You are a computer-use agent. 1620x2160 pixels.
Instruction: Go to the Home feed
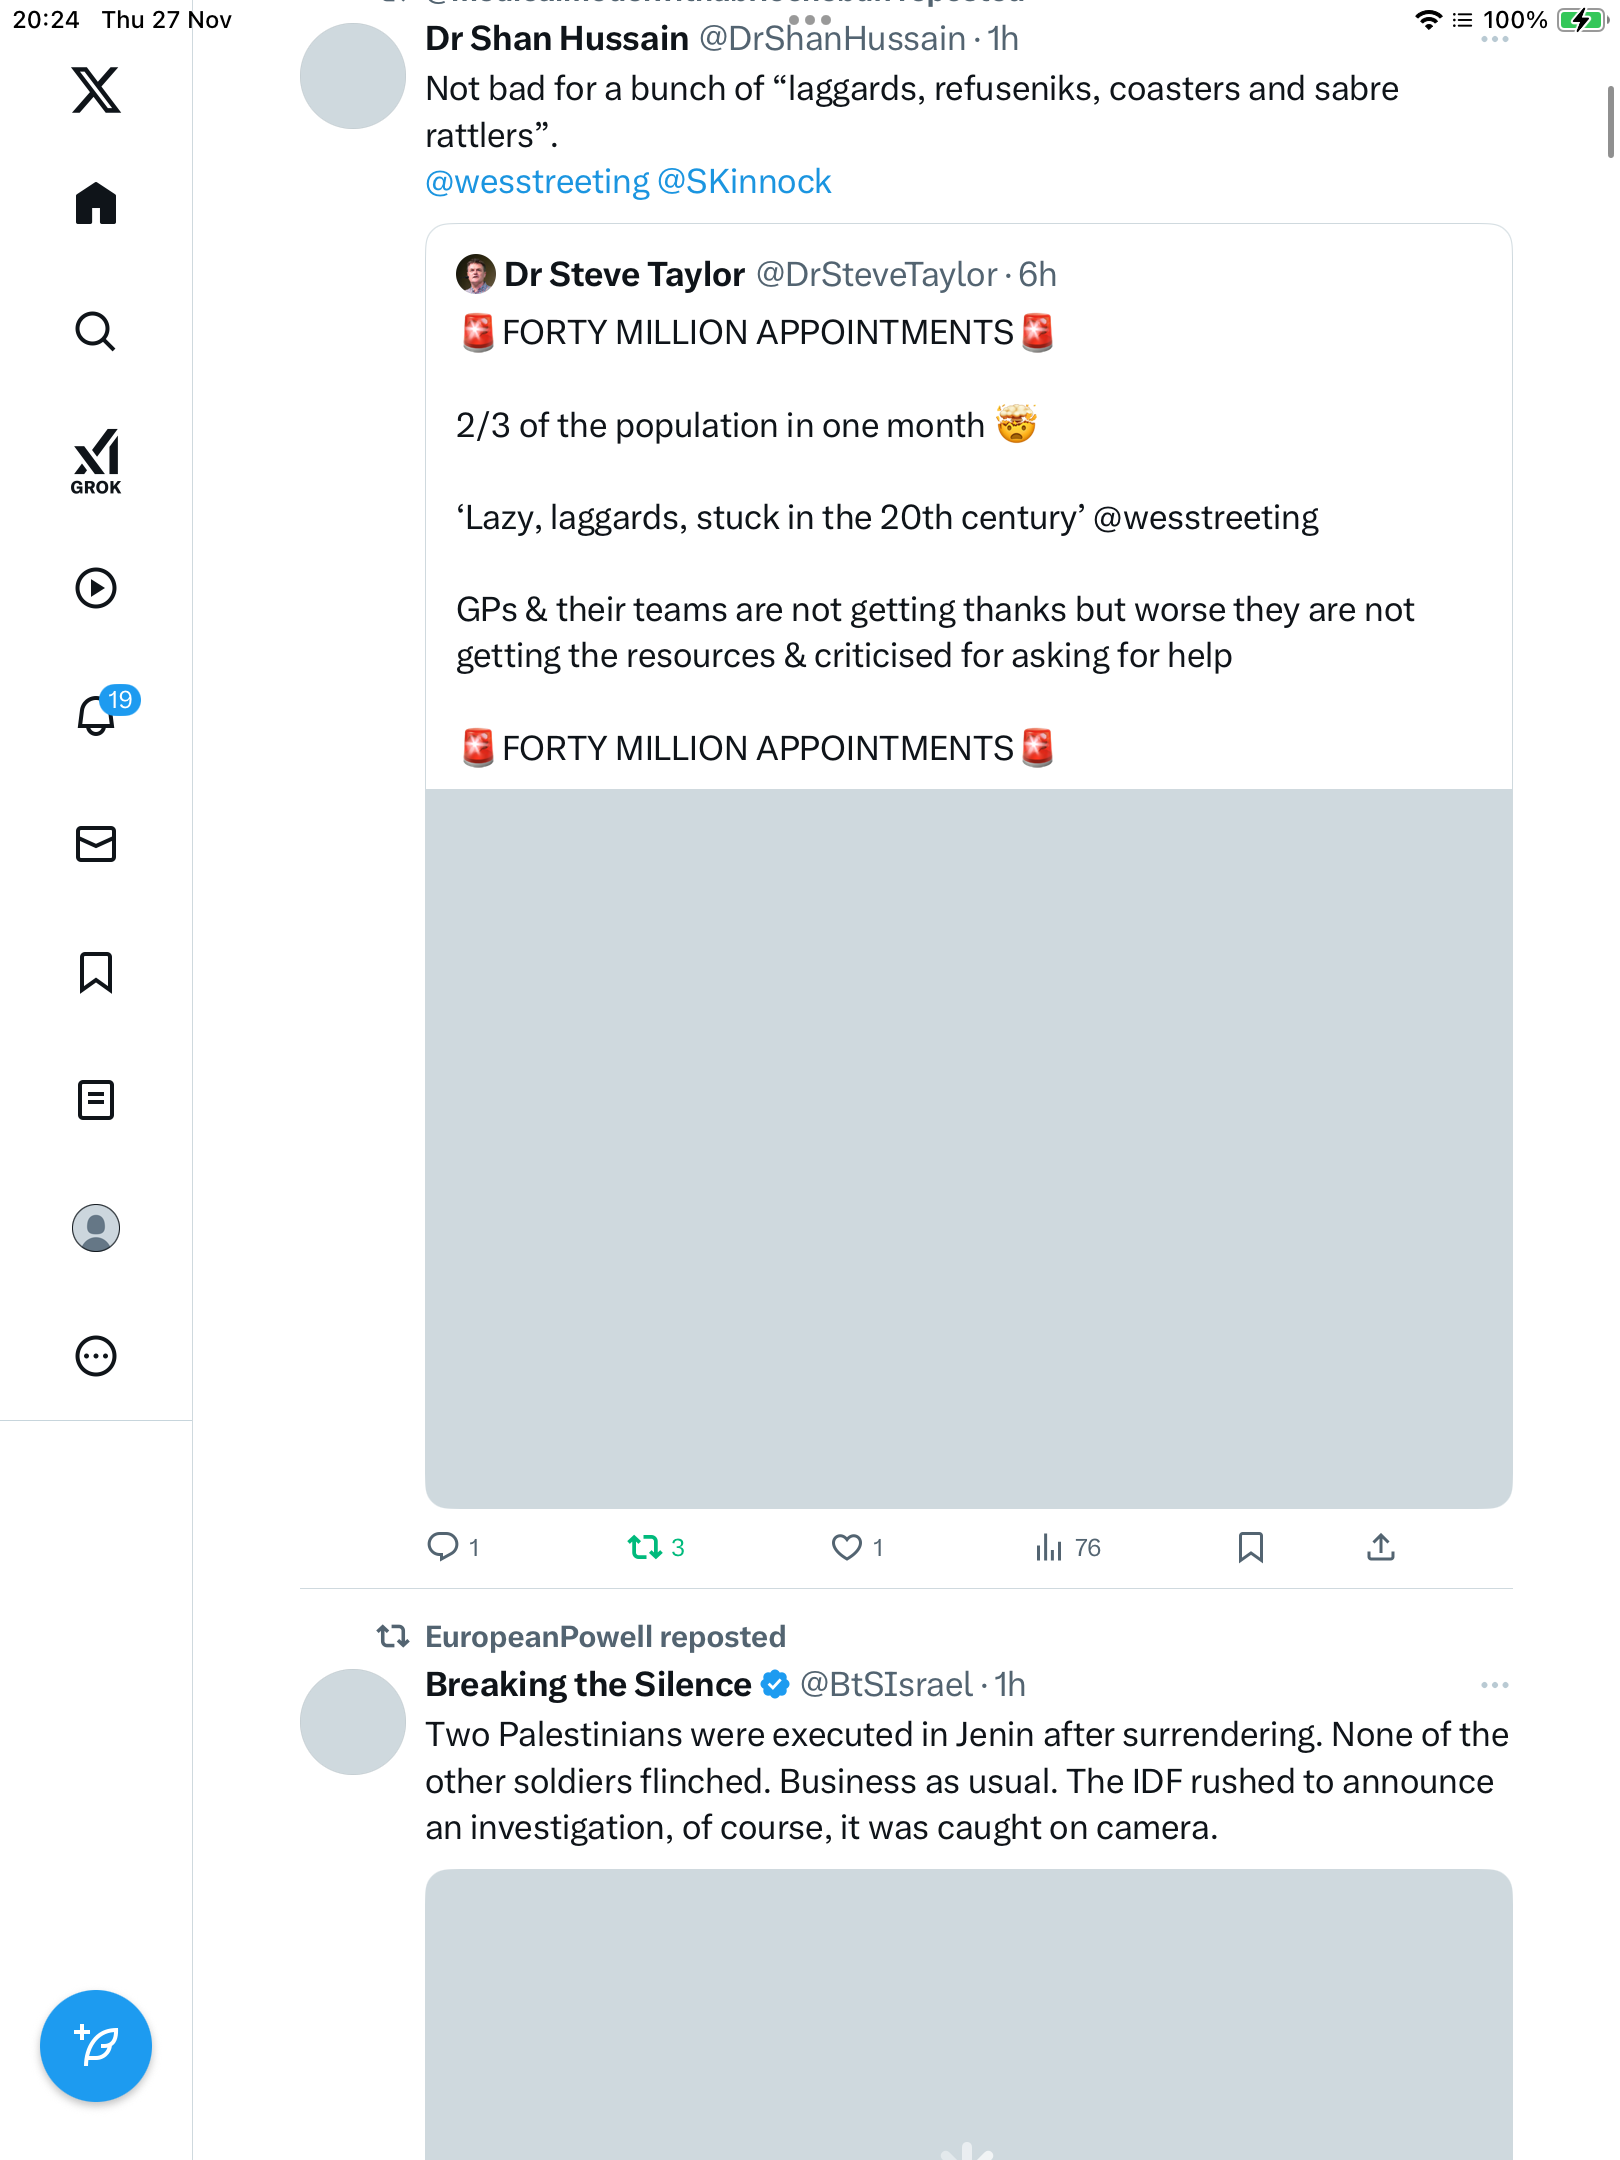pos(96,204)
